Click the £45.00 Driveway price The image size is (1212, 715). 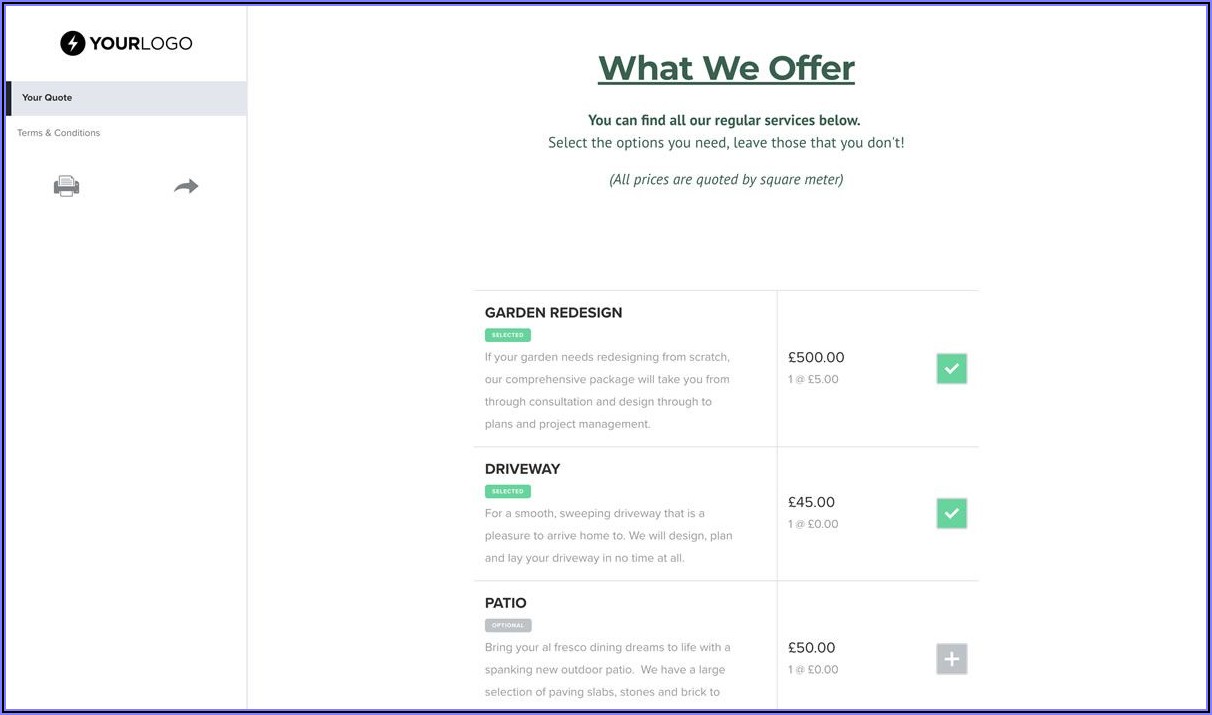pyautogui.click(x=811, y=502)
